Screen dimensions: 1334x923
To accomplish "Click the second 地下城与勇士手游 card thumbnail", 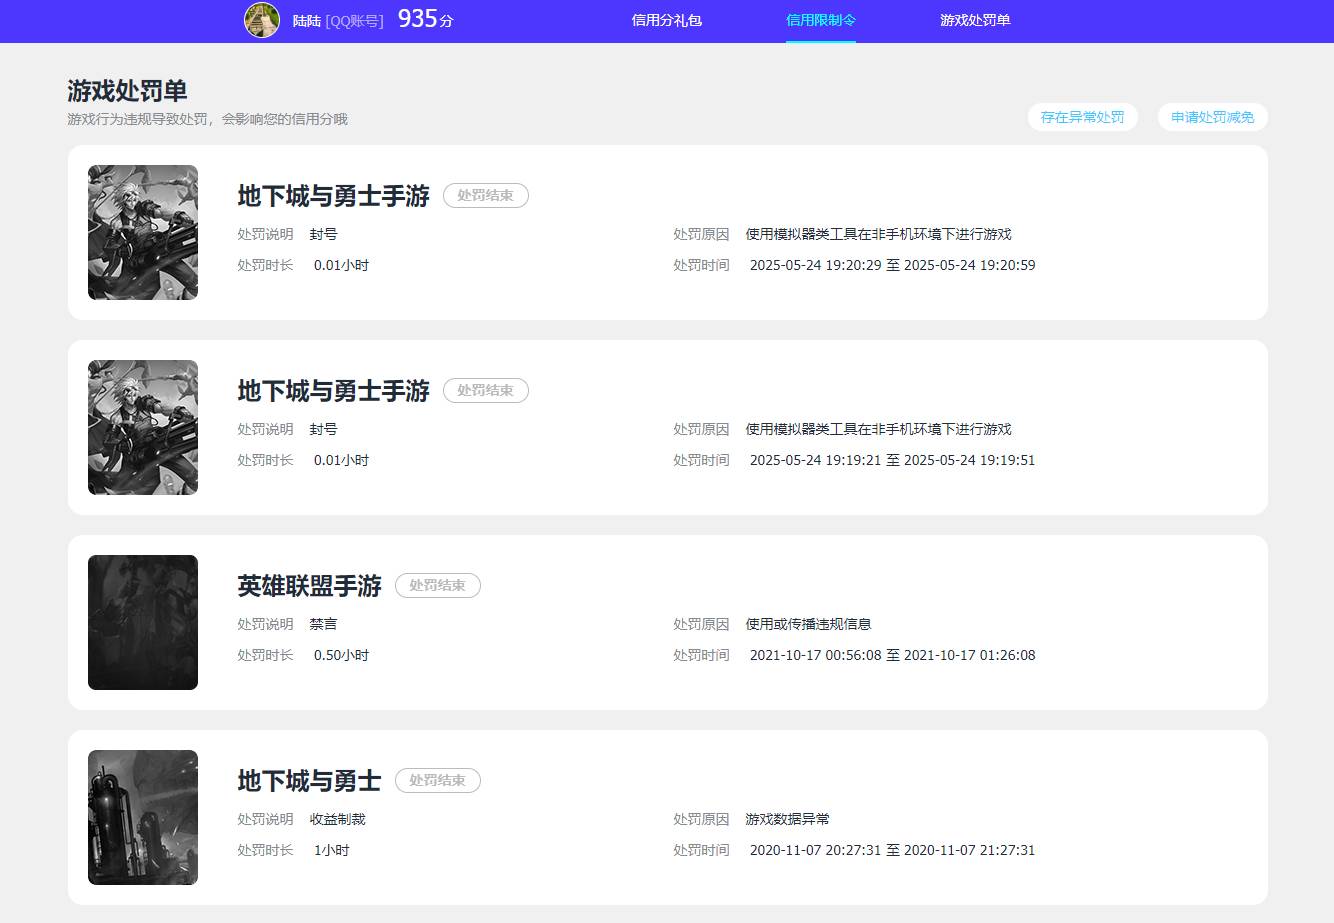I will tap(143, 427).
